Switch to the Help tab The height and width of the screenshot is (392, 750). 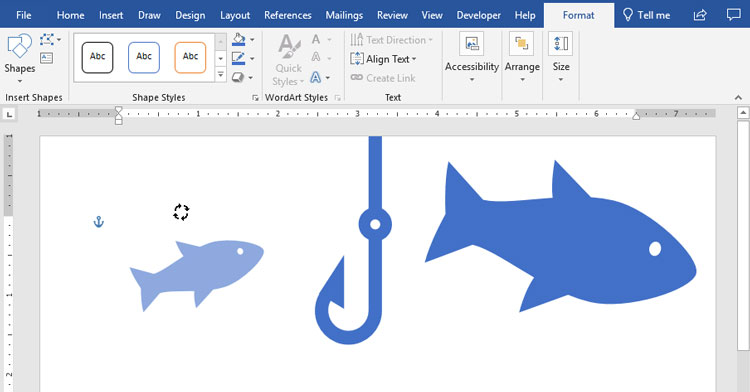(525, 15)
